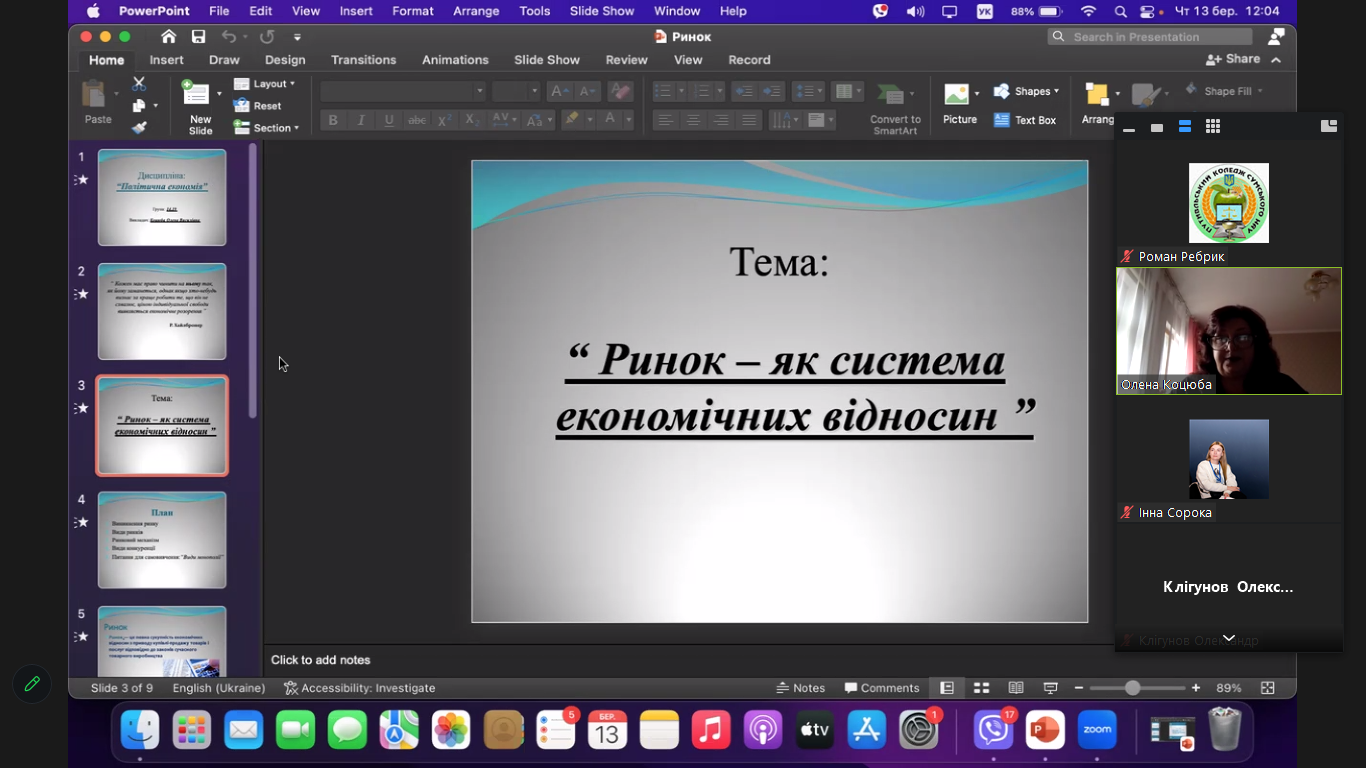Open the Slide Show menu in menu bar
The height and width of the screenshot is (768, 1366).
[601, 11]
